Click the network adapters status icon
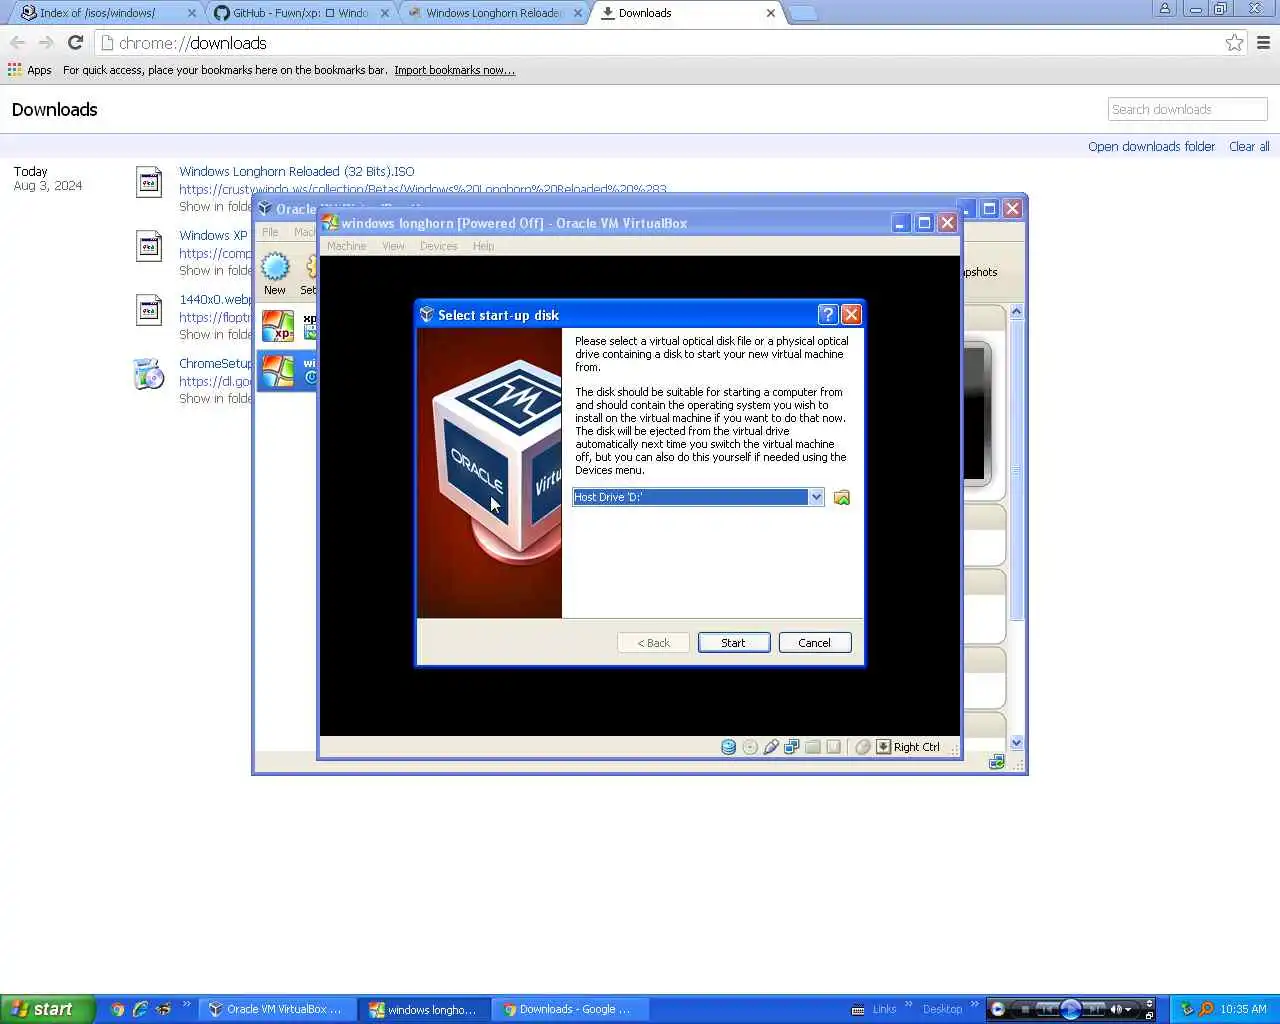This screenshot has width=1280, height=1024. point(792,747)
